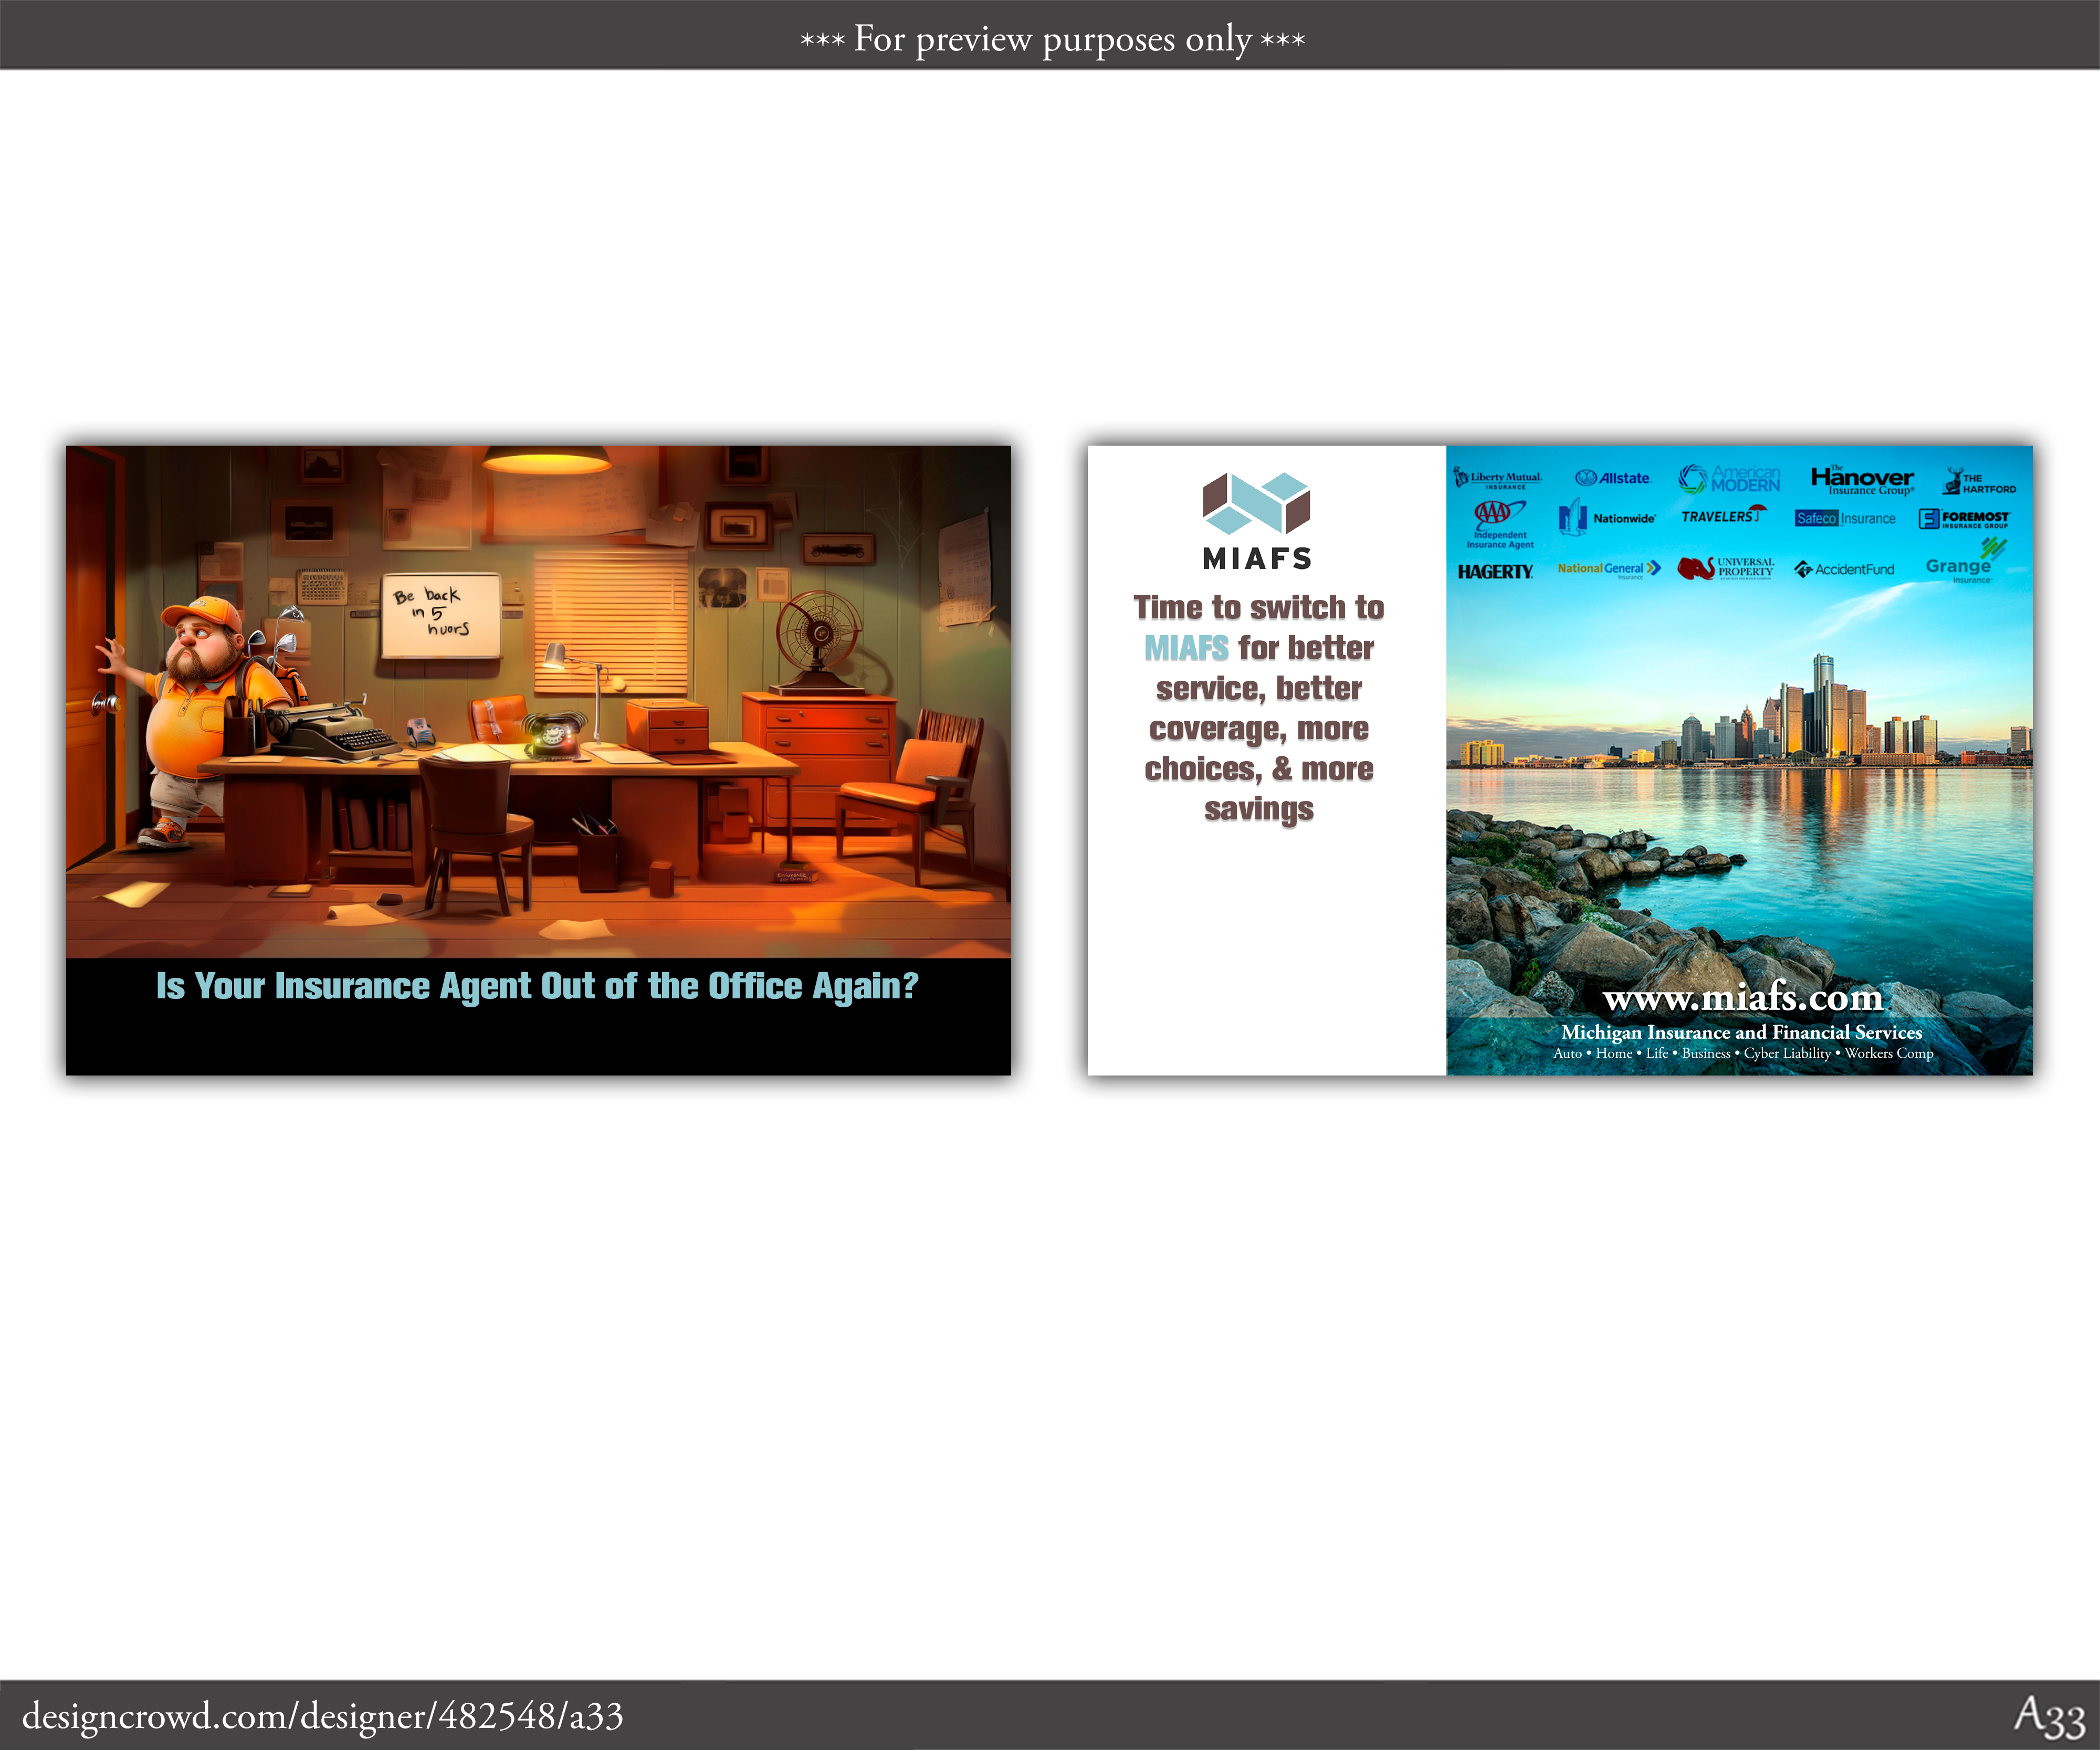Click the Travelers red umbrella logo
Screen dimensions: 2100x1750
click(1723, 516)
